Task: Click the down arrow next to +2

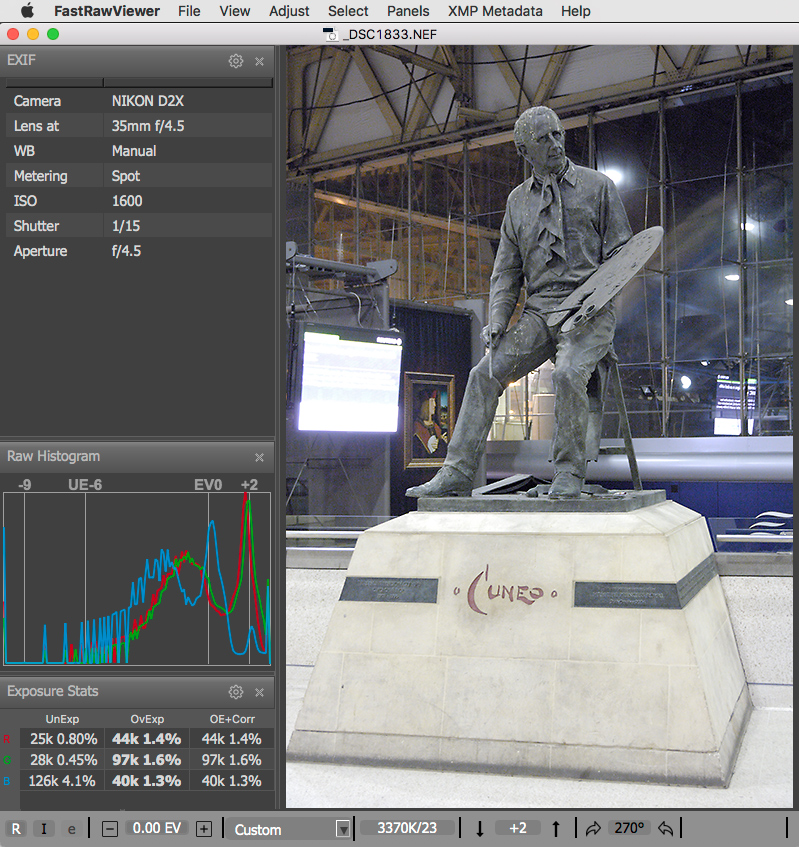Action: (480, 829)
